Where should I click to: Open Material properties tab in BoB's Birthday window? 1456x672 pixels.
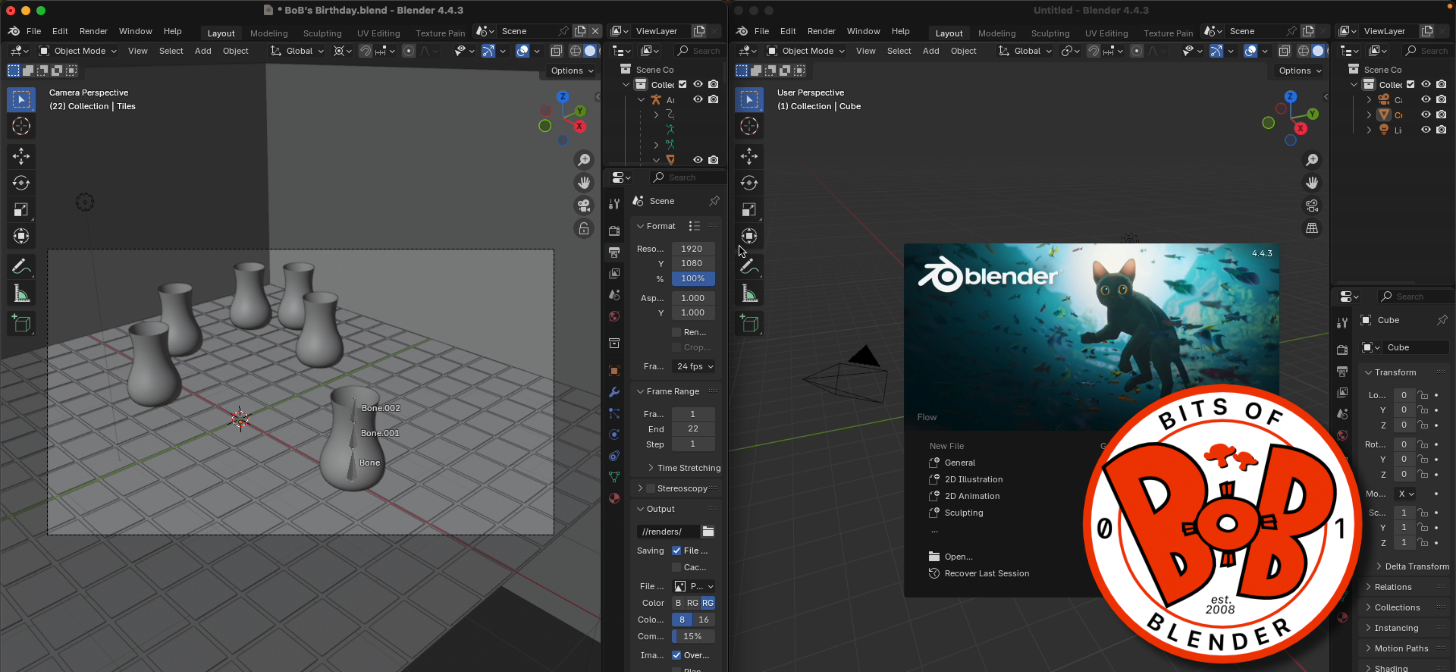coord(614,497)
